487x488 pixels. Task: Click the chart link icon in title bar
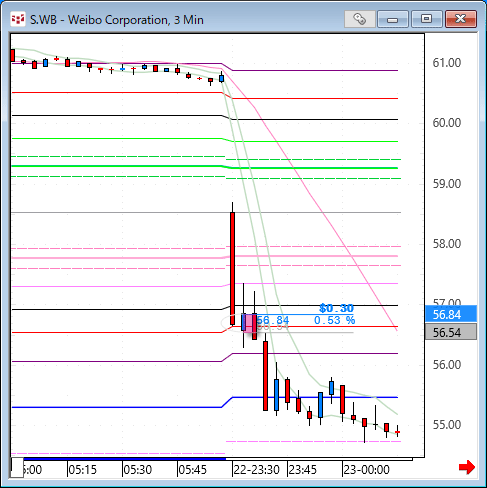pyautogui.click(x=360, y=19)
